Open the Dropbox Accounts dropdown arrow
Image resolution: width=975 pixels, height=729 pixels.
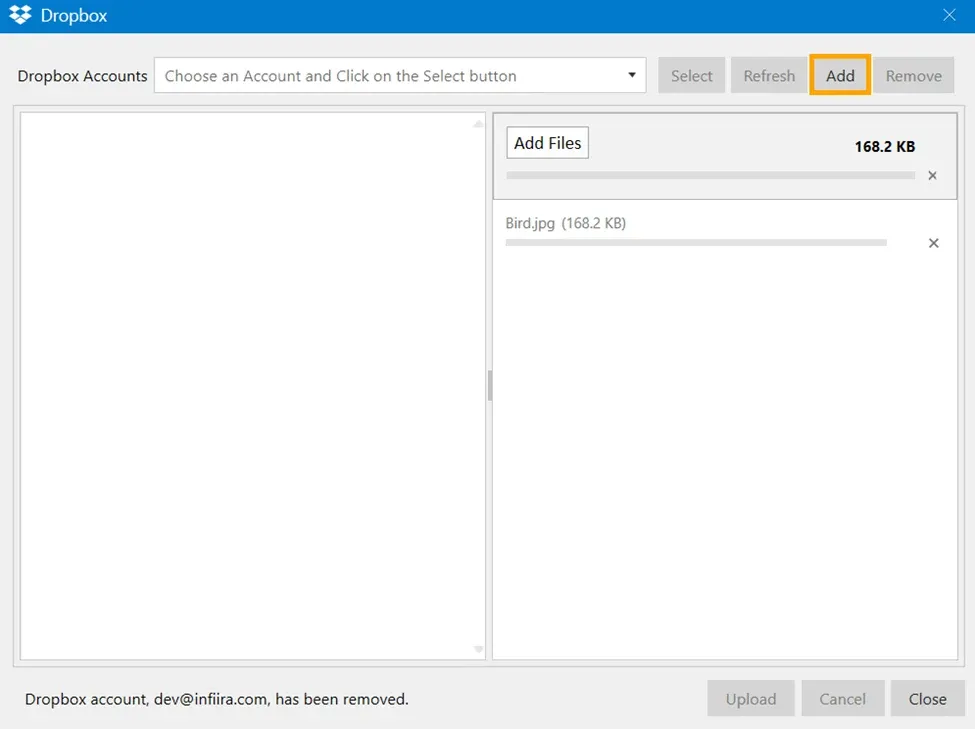(632, 75)
